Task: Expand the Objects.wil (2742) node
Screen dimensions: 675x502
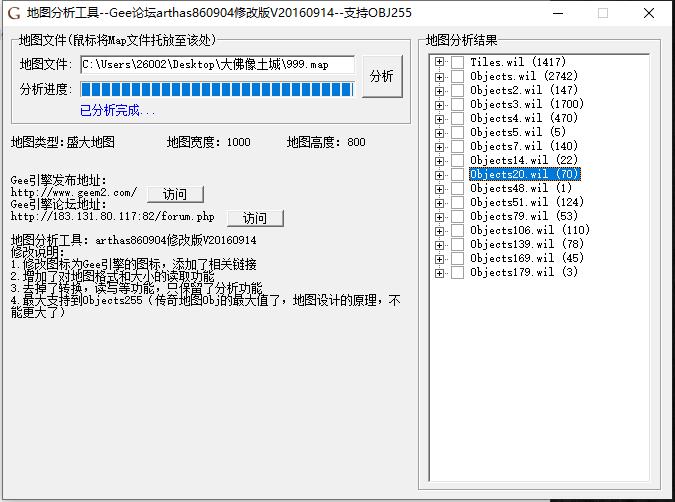Action: pos(439,77)
